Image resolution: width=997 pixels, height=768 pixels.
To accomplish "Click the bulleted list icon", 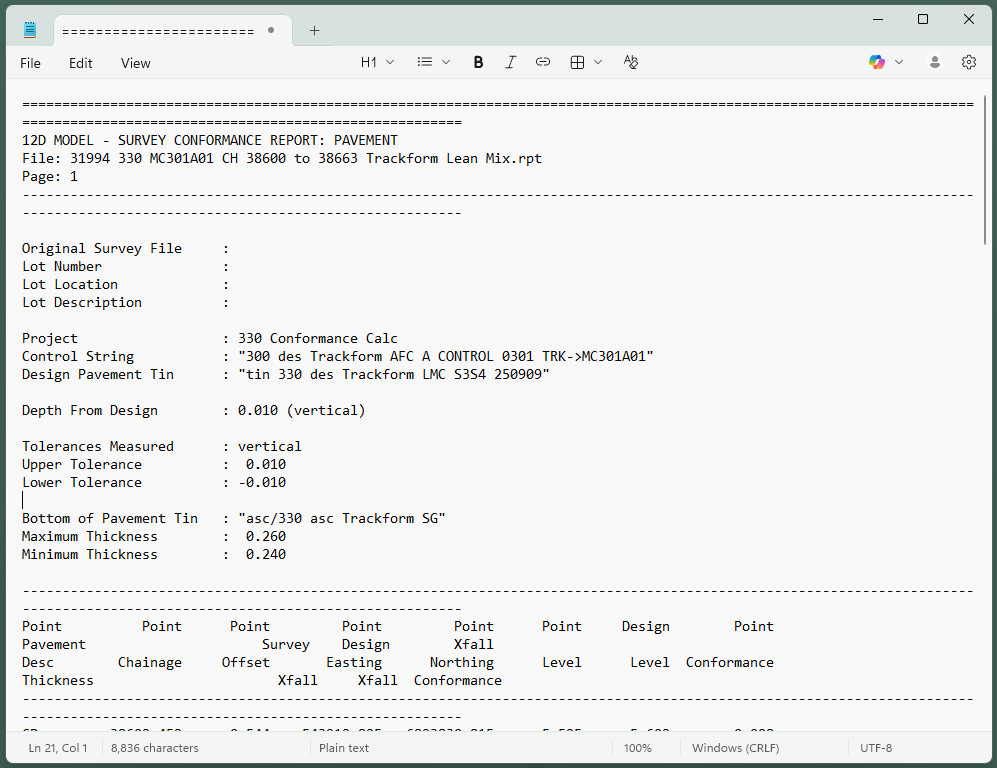I will click(x=425, y=62).
